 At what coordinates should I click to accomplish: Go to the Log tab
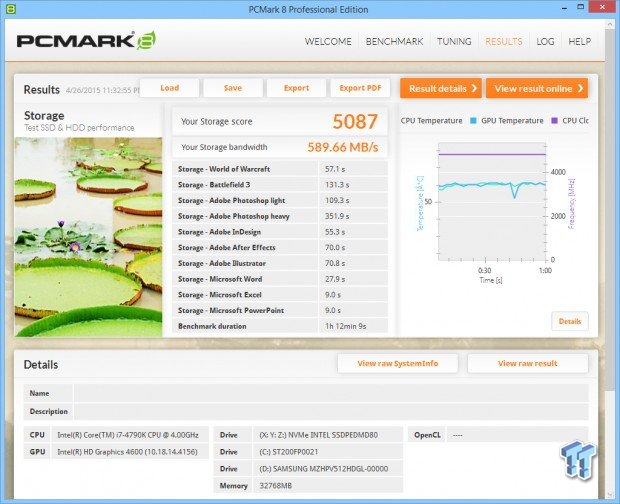coord(545,42)
